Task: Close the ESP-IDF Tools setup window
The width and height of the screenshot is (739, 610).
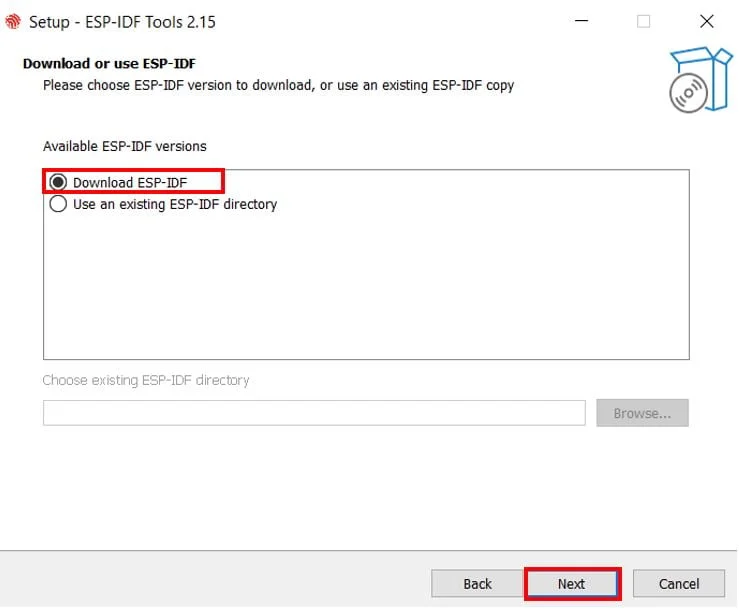Action: point(706,21)
